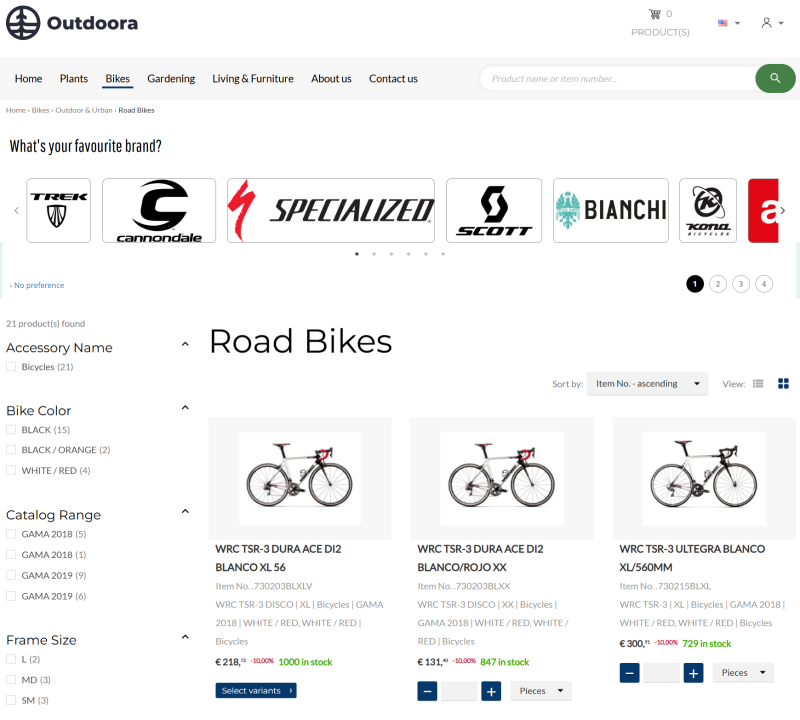The height and width of the screenshot is (720, 800).
Task: Open ULTEGRA BLANCO XL/560MM bike thumbnail
Action: tap(704, 478)
